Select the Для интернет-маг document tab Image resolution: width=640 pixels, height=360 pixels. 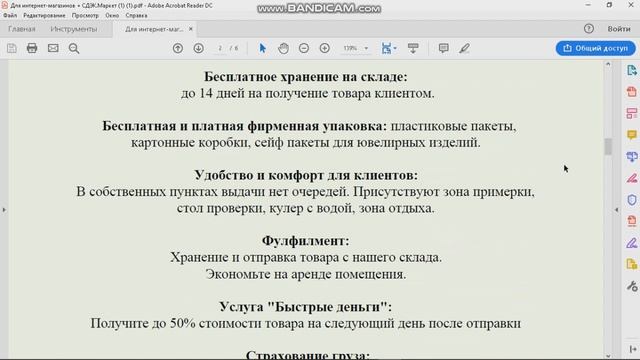tap(154, 29)
